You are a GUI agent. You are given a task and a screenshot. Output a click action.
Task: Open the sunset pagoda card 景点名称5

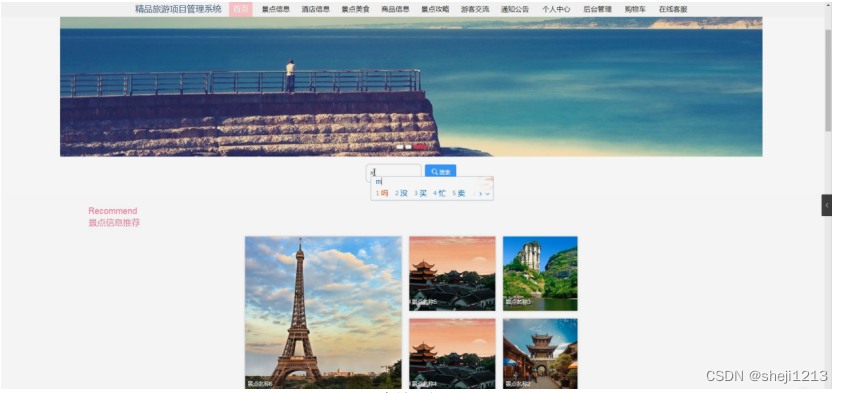[x=452, y=274]
